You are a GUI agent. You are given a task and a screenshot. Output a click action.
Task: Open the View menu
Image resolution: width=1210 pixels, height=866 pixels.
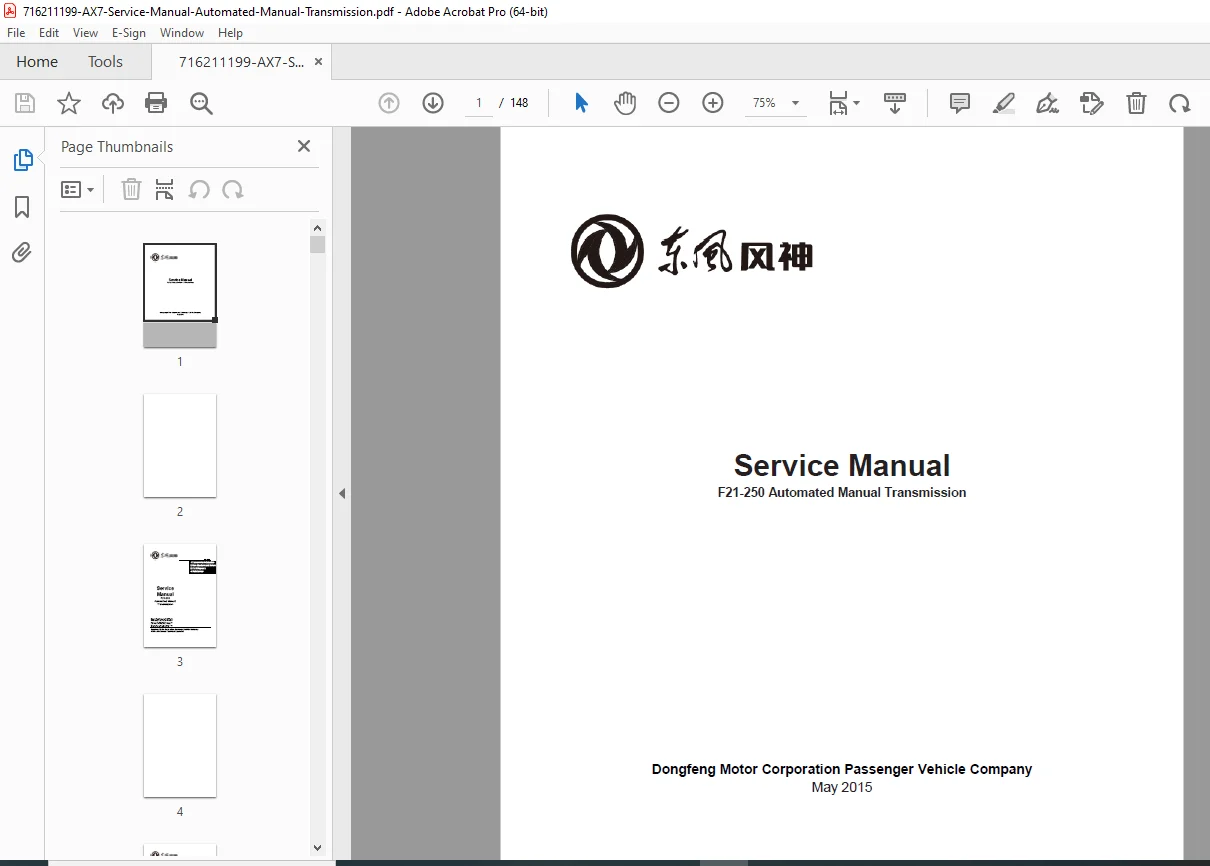(x=86, y=33)
